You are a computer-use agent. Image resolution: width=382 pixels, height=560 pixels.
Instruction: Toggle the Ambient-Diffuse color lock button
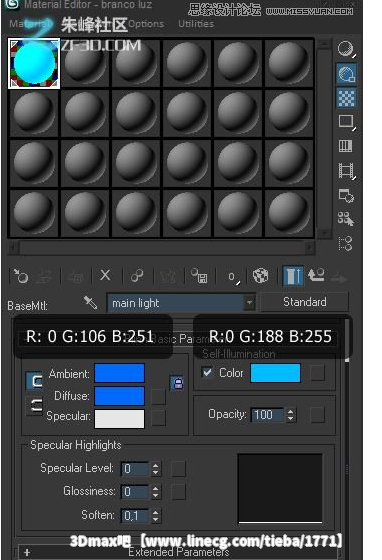35,381
